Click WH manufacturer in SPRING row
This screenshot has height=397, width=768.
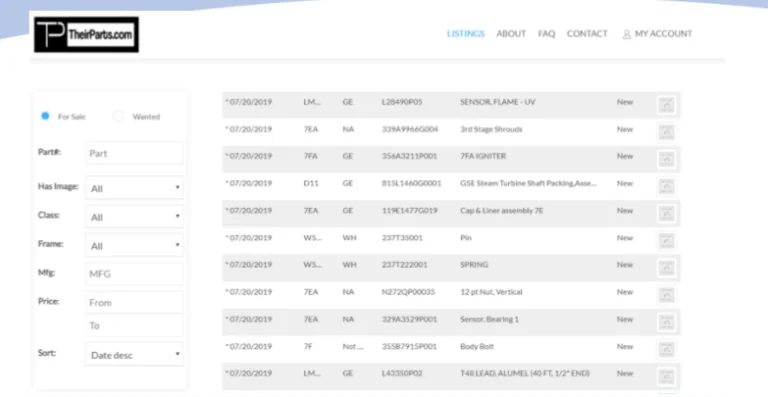point(349,264)
